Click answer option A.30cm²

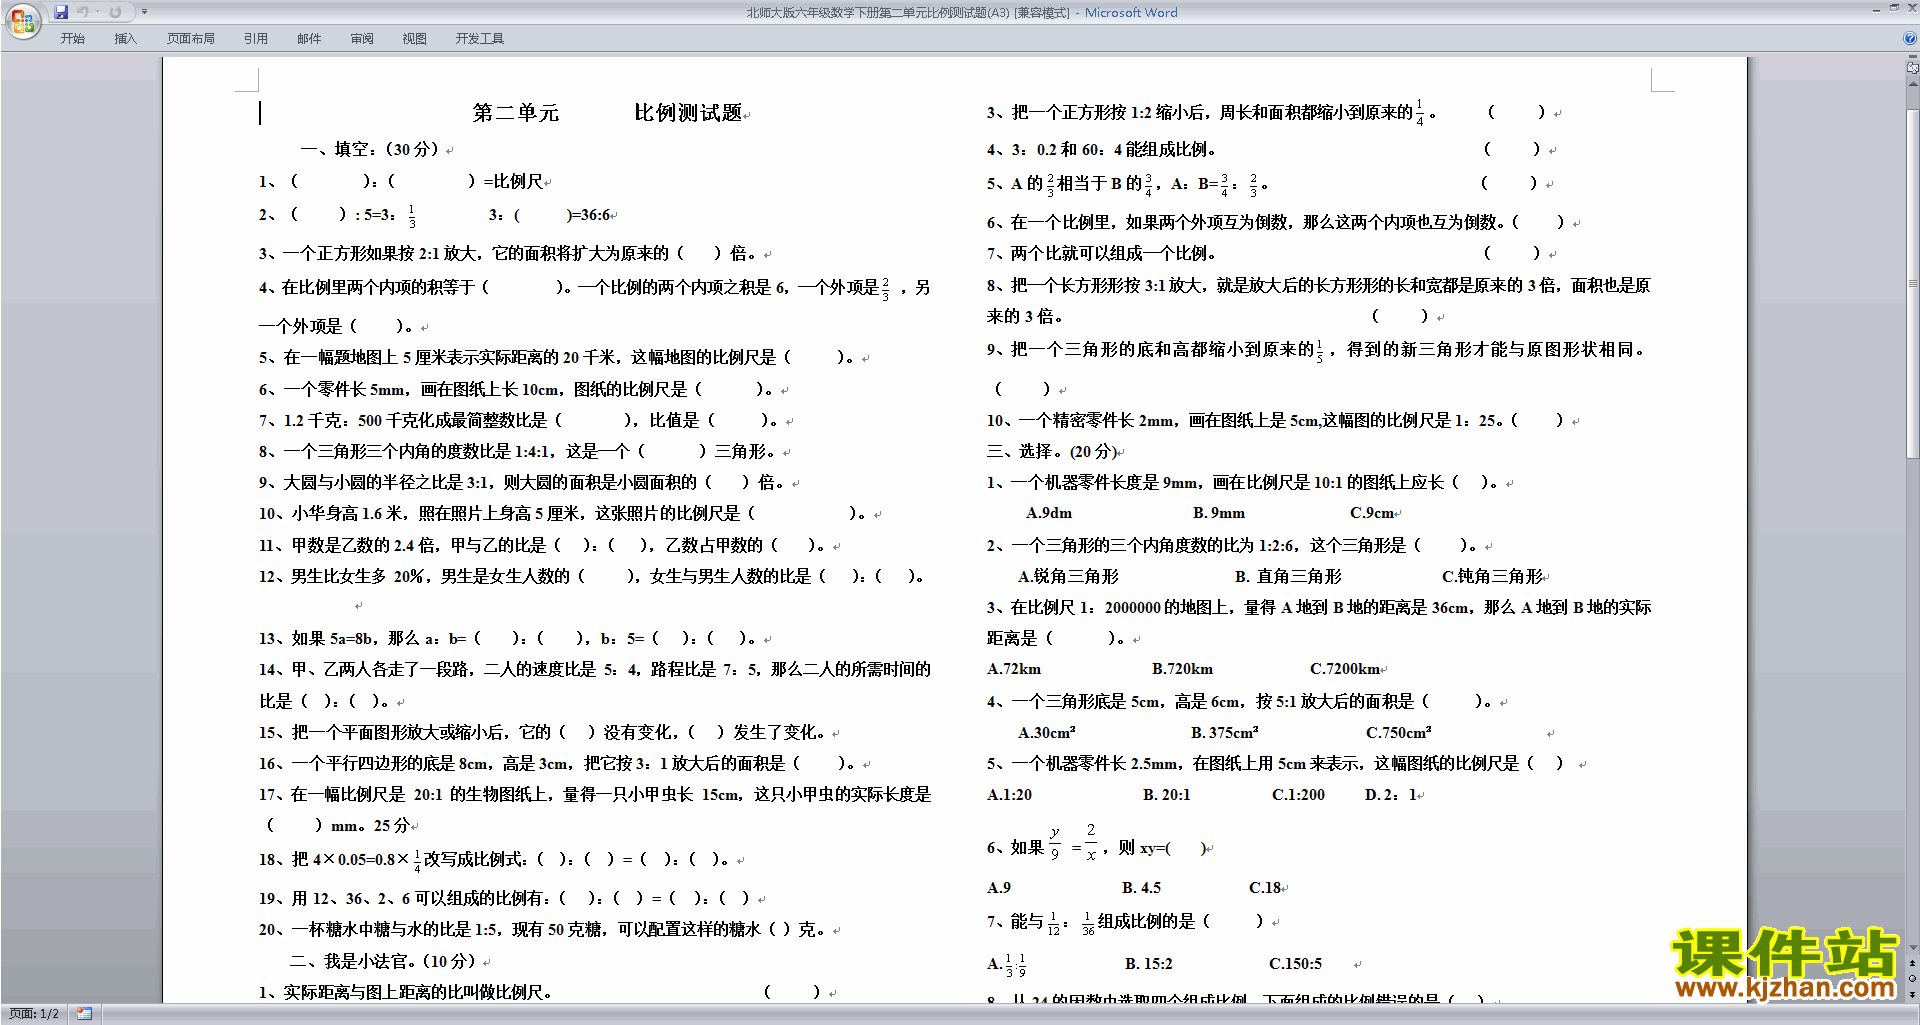click(x=1047, y=733)
